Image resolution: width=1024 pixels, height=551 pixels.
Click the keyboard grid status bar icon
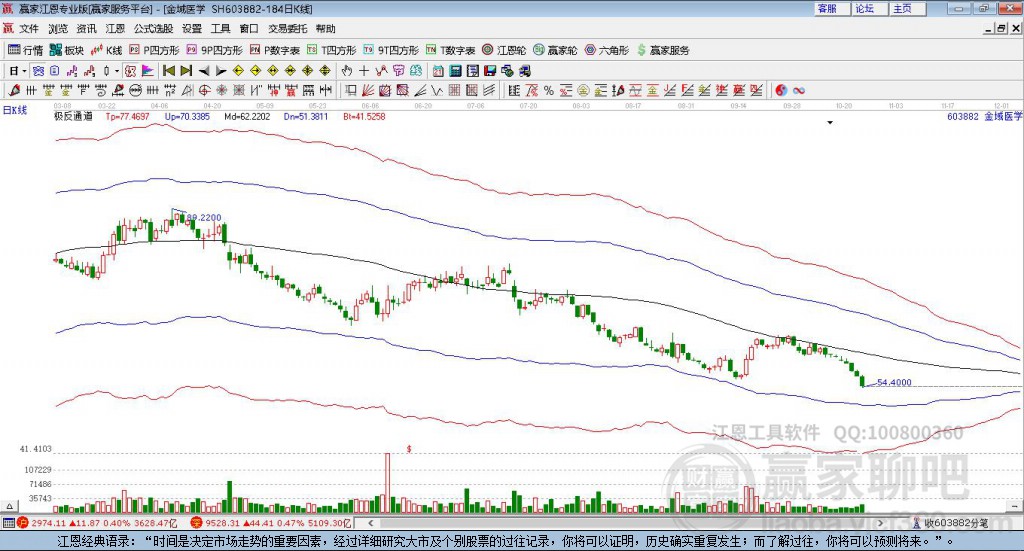[8, 522]
